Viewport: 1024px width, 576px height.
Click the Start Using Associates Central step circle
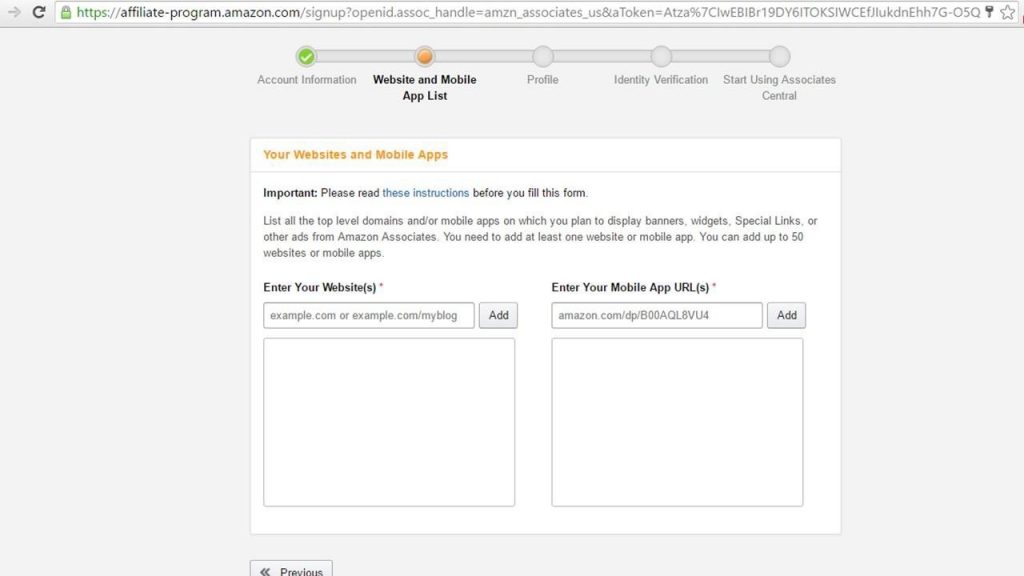(x=779, y=57)
